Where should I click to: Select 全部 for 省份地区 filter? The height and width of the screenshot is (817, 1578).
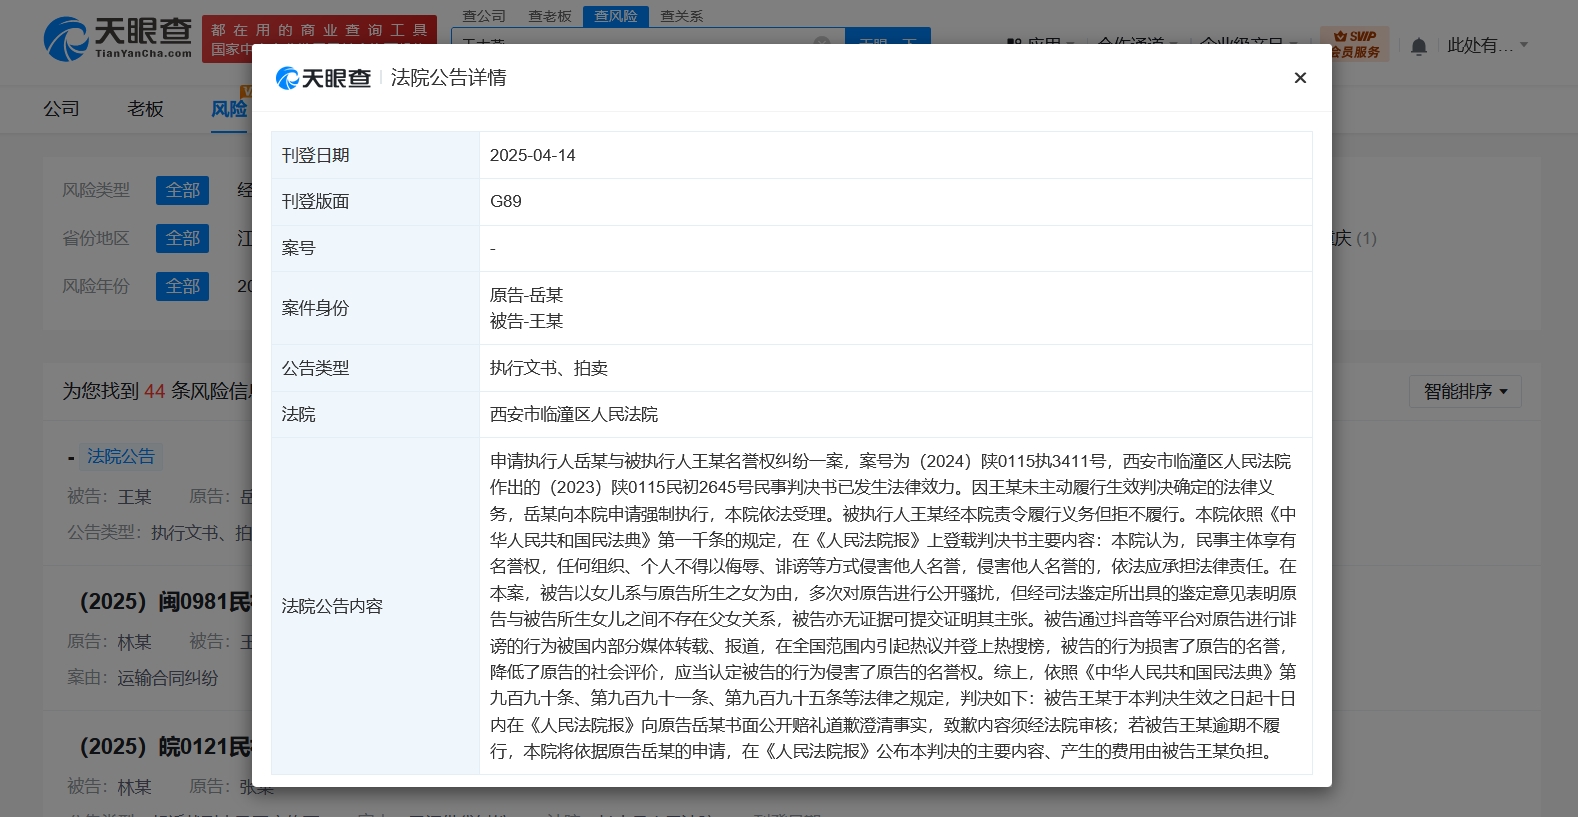(x=182, y=238)
